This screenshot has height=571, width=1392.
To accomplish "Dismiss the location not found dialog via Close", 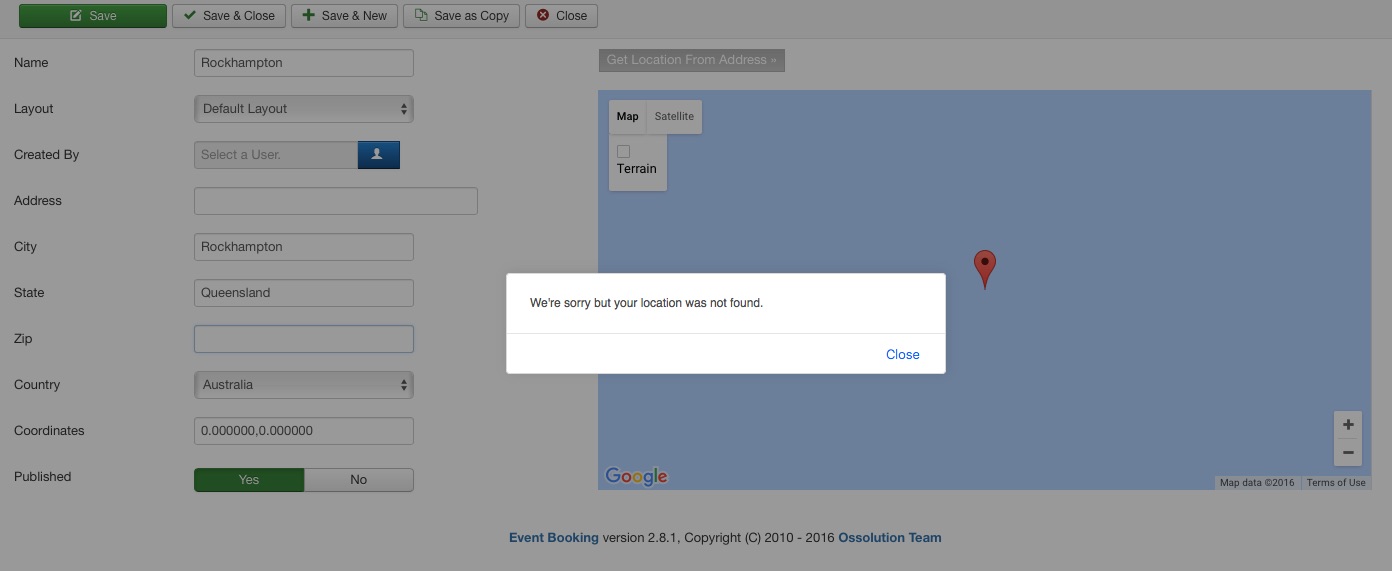I will coord(902,354).
